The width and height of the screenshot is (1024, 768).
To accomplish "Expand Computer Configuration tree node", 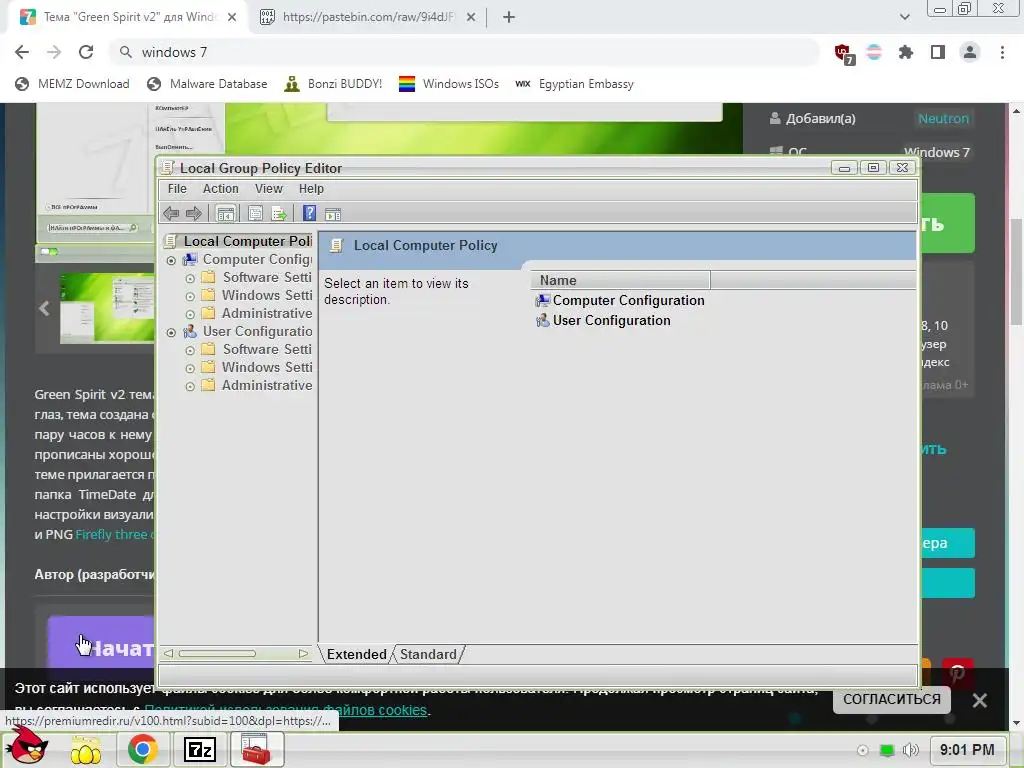I will point(171,261).
